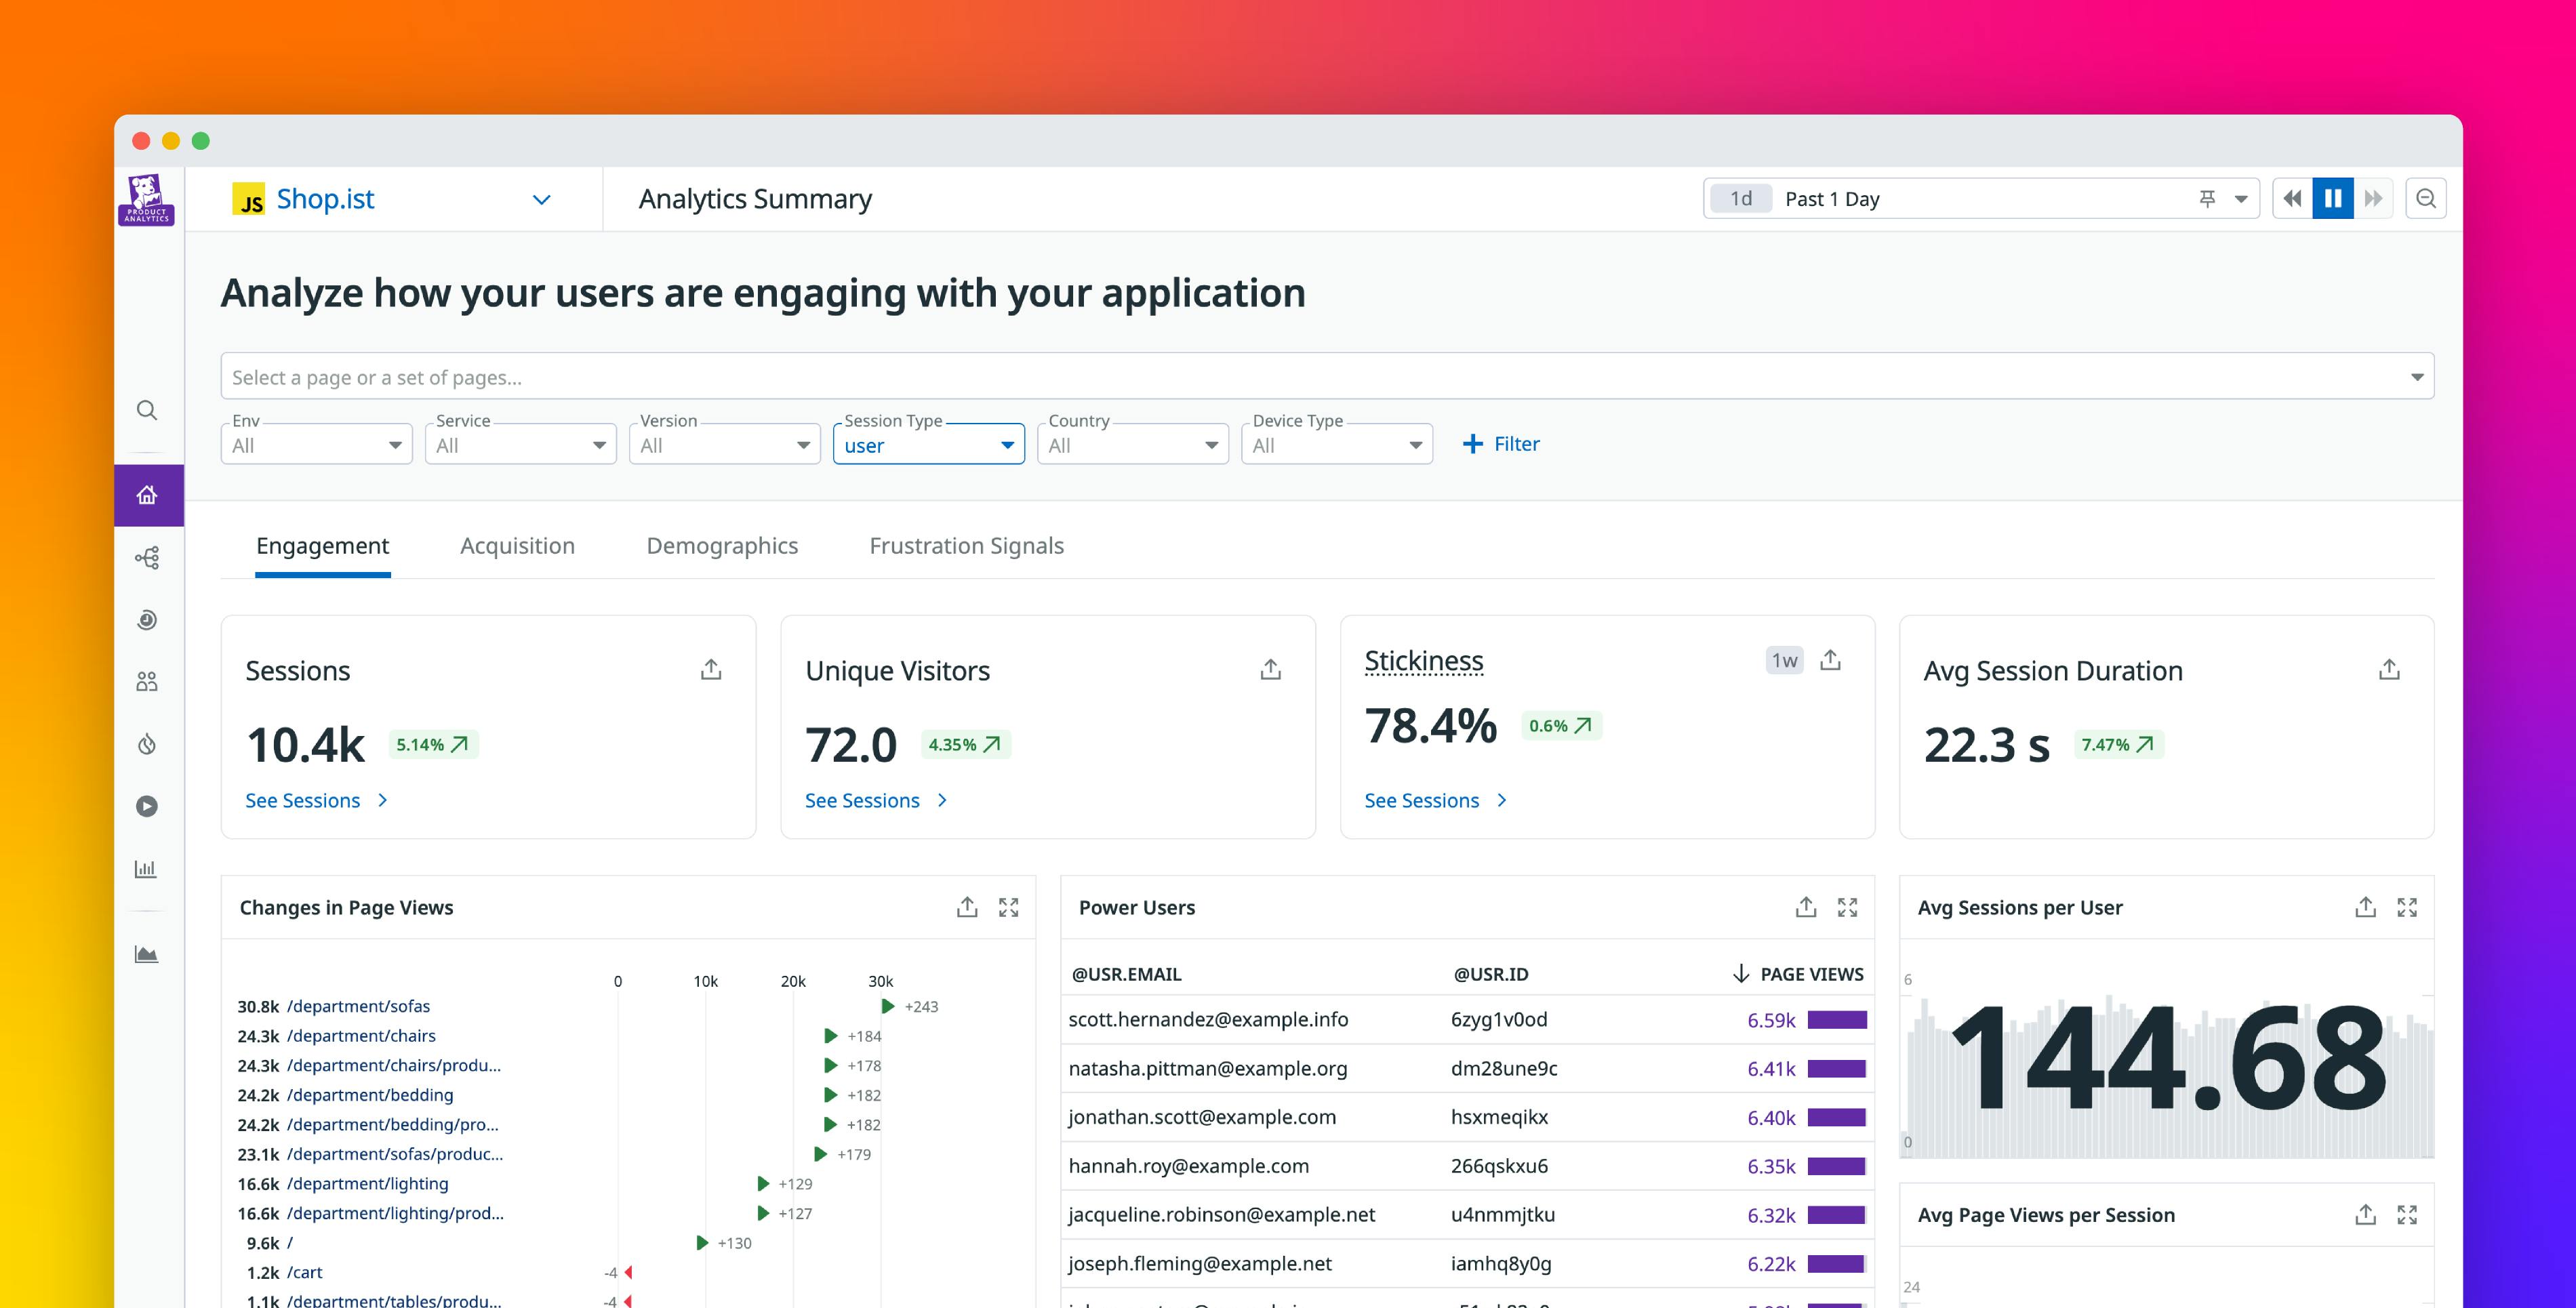Switch to the Demographics tab
Viewport: 2576px width, 1308px height.
pos(722,546)
